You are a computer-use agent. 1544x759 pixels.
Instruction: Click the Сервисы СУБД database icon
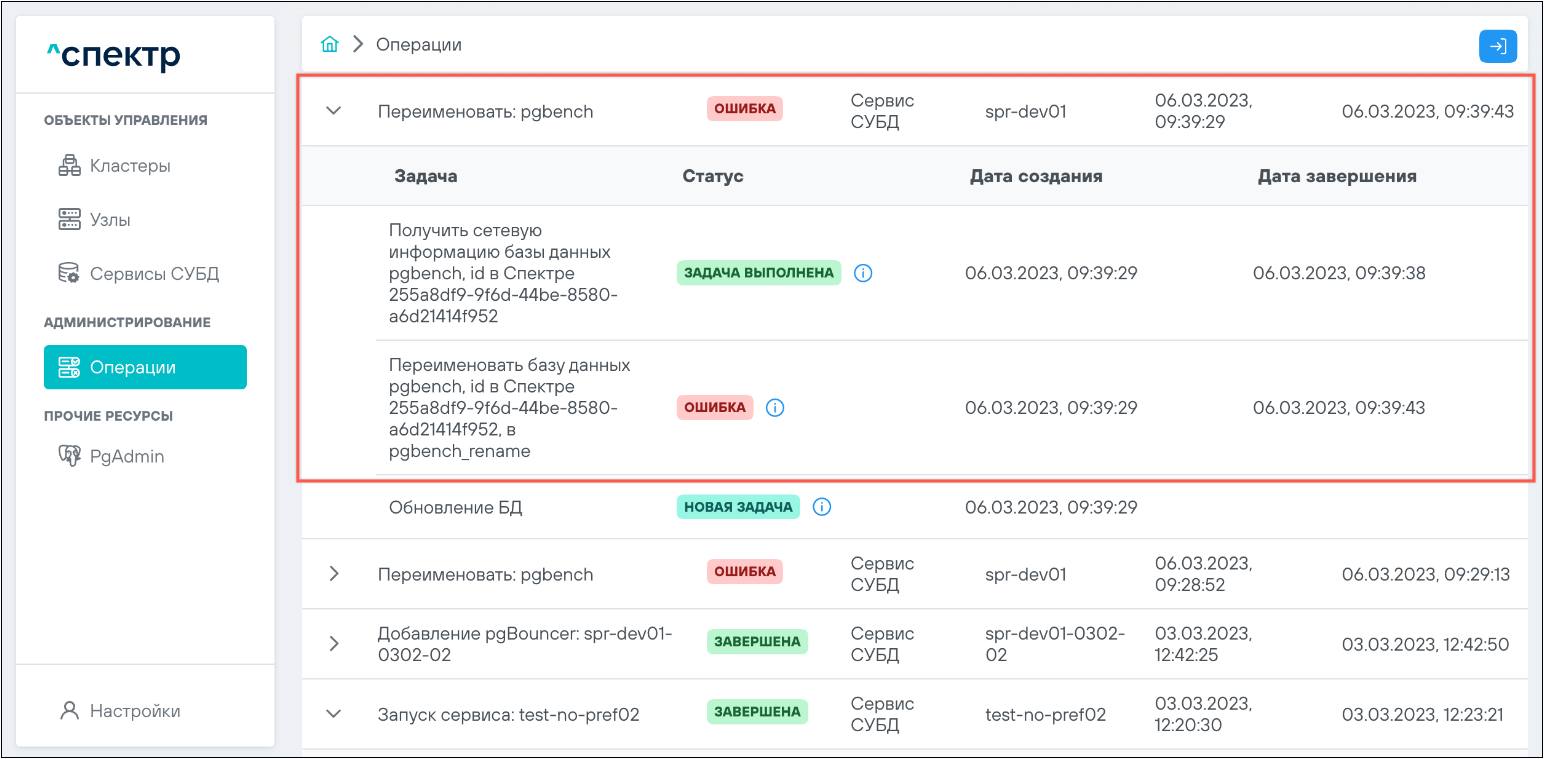click(69, 274)
